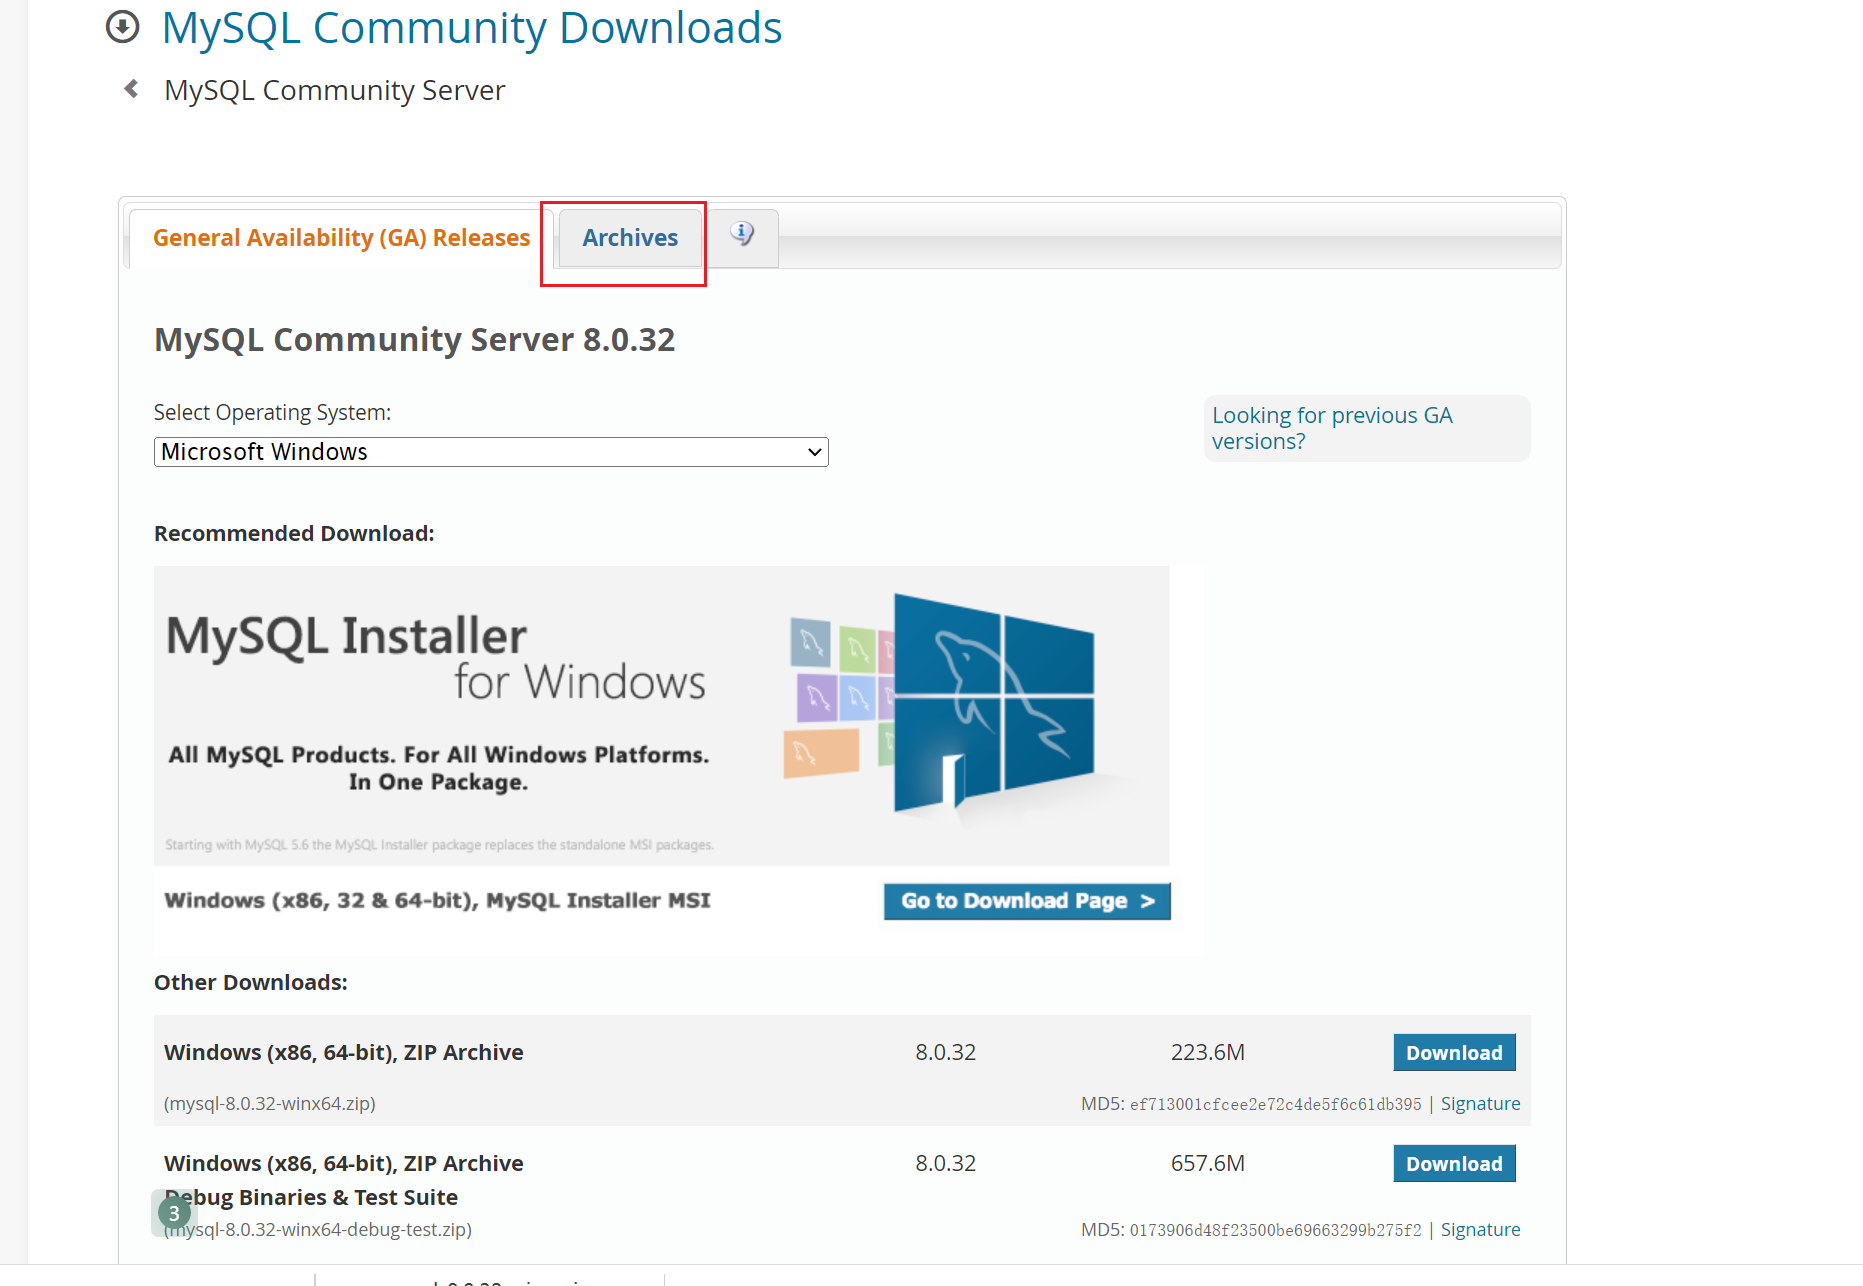Click the MySQL Community Server breadcrumb text

tap(335, 90)
